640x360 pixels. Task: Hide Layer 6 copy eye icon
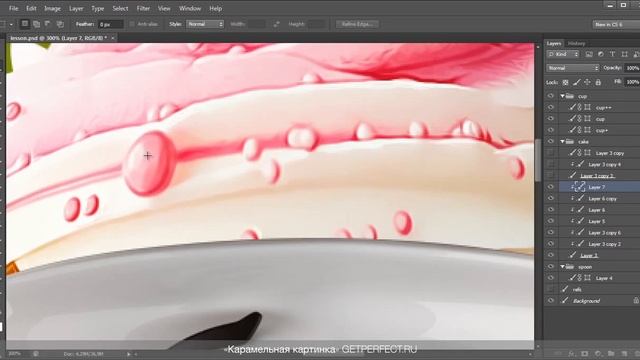(551, 198)
